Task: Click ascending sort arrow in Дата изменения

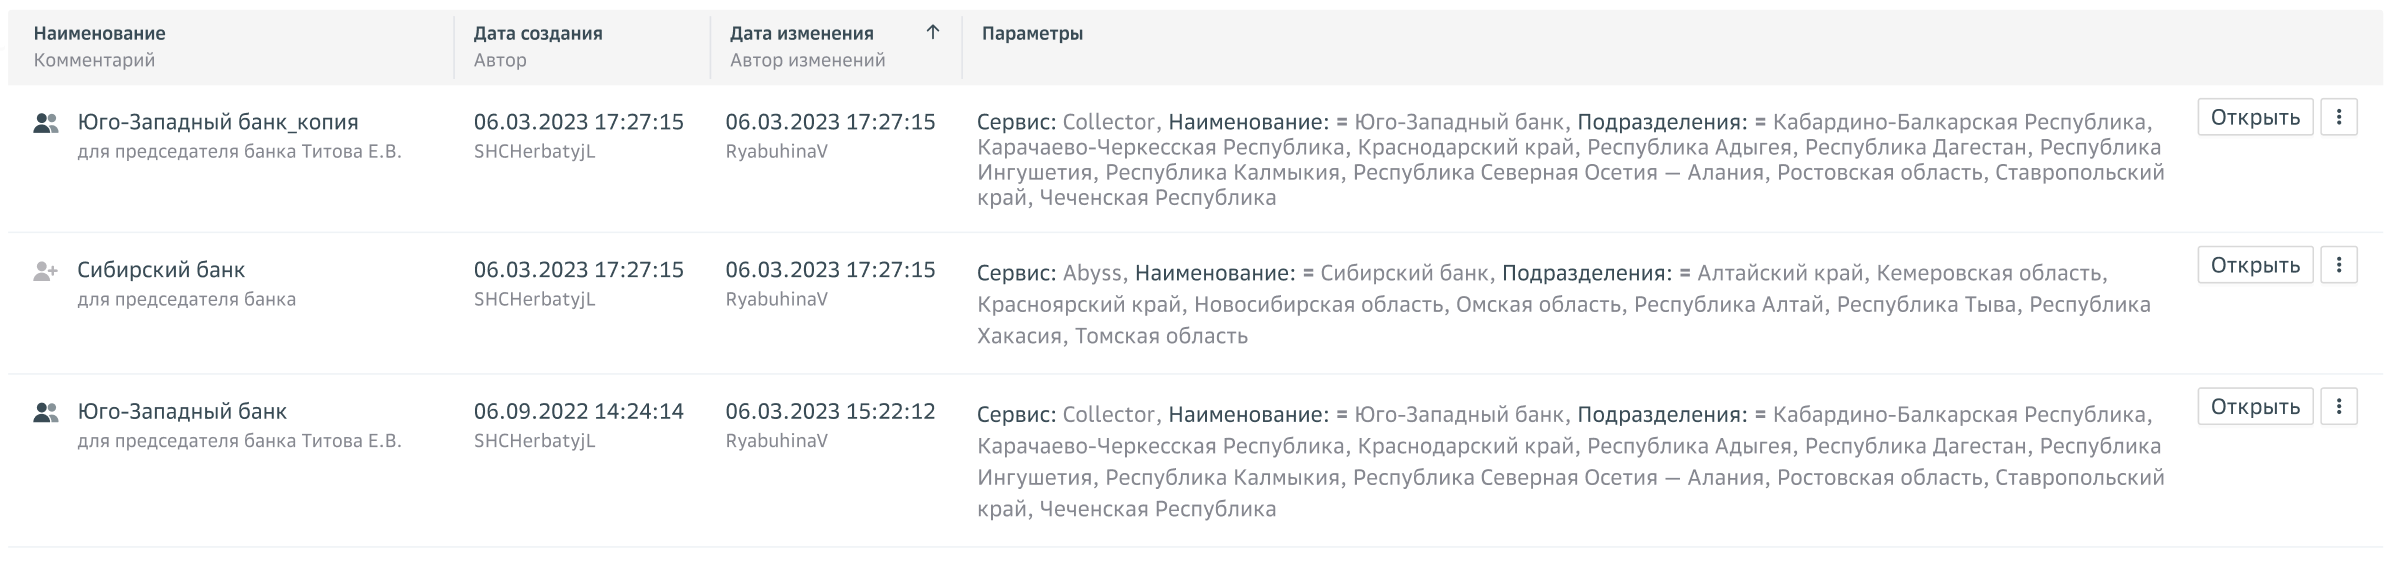Action: 932,33
